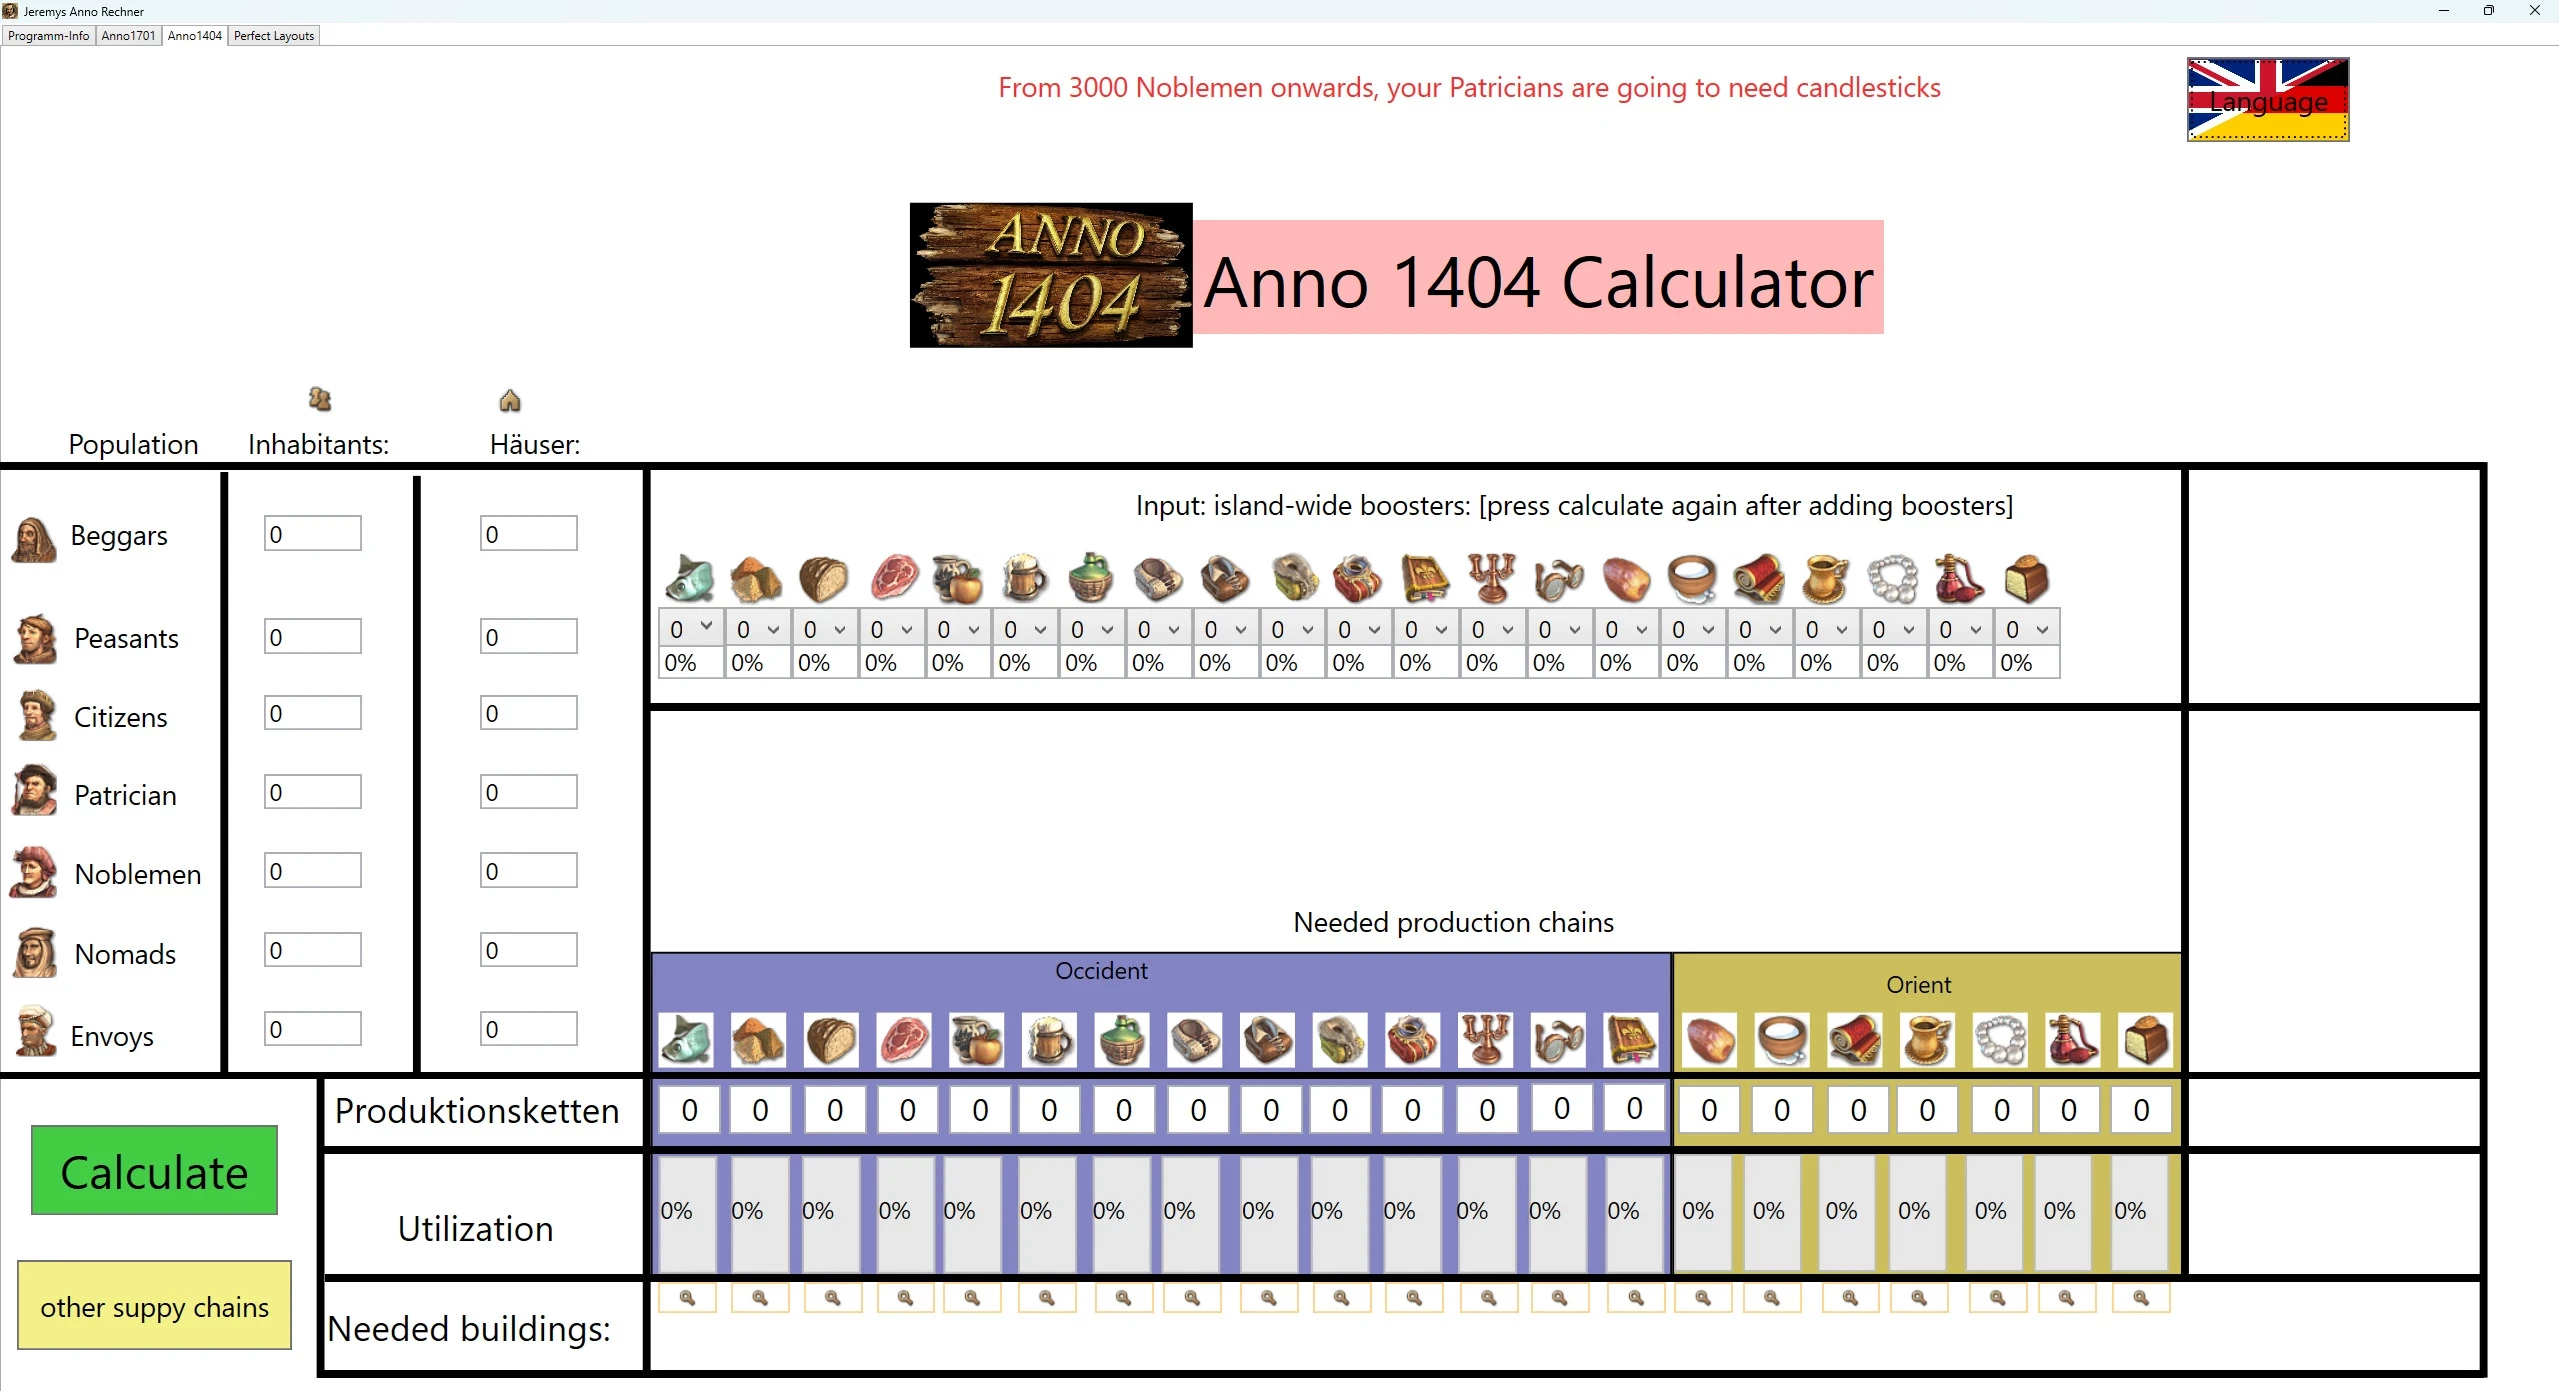Viewport: 2559px width, 1391px height.
Task: Click the fish icon in the boosters row
Action: (690, 578)
